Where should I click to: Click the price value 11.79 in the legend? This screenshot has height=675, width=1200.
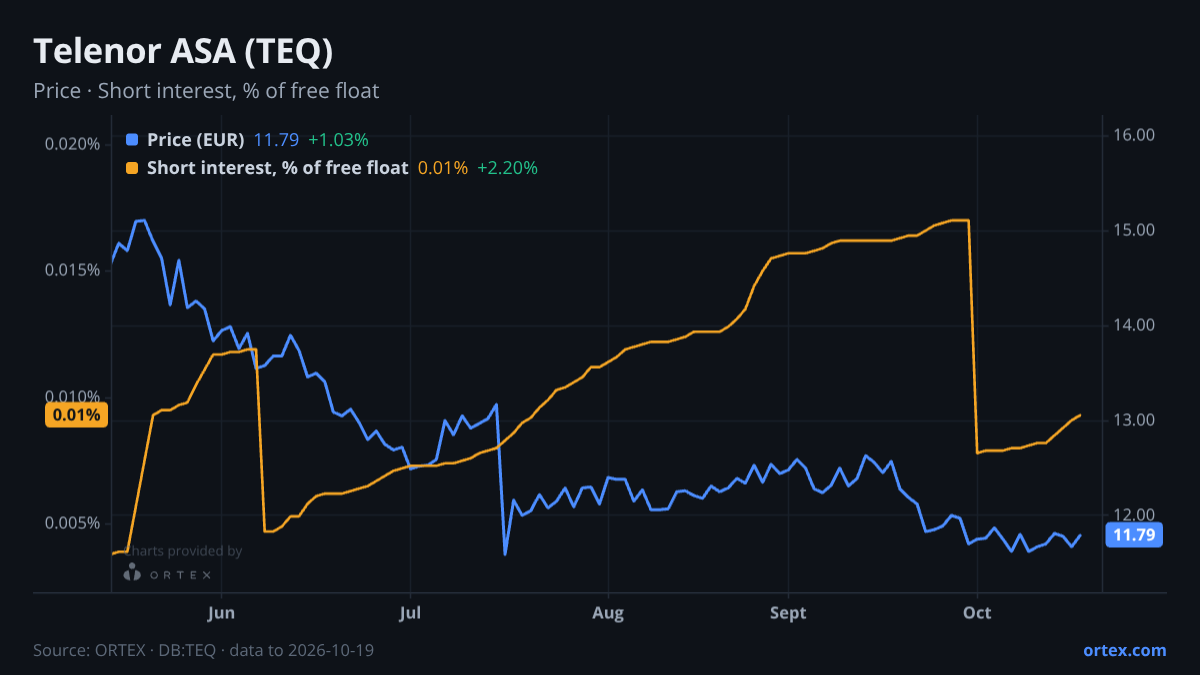pos(276,140)
